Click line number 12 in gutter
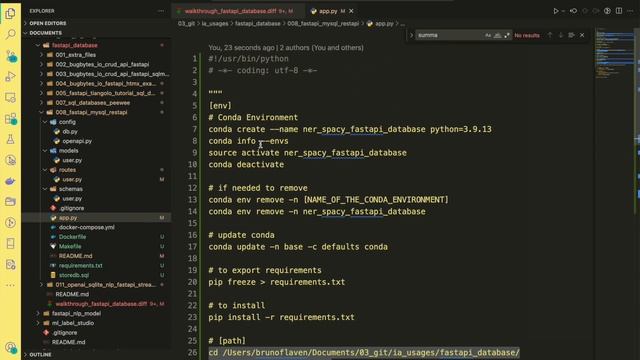Image resolution: width=640 pixels, height=360 pixels. 192,188
